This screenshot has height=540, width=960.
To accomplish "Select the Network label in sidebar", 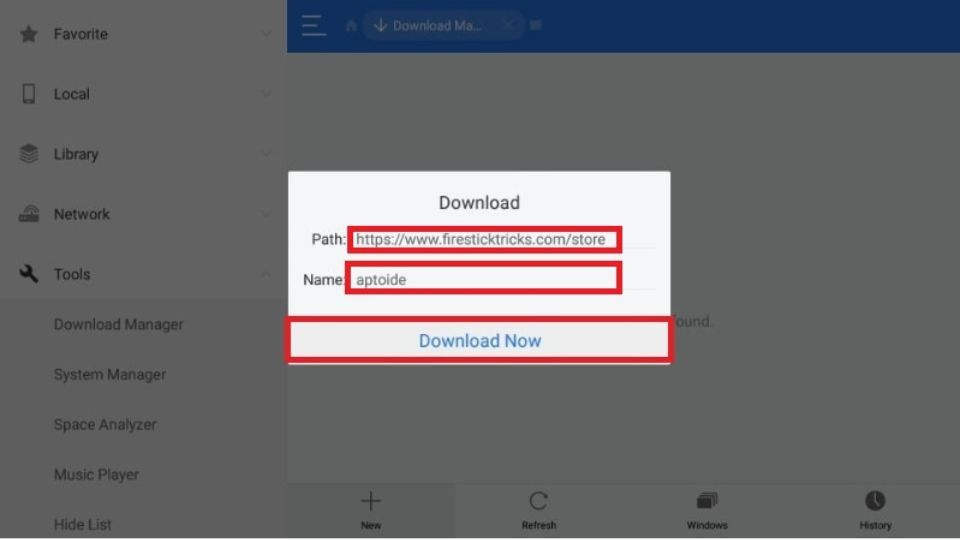I will coord(81,214).
